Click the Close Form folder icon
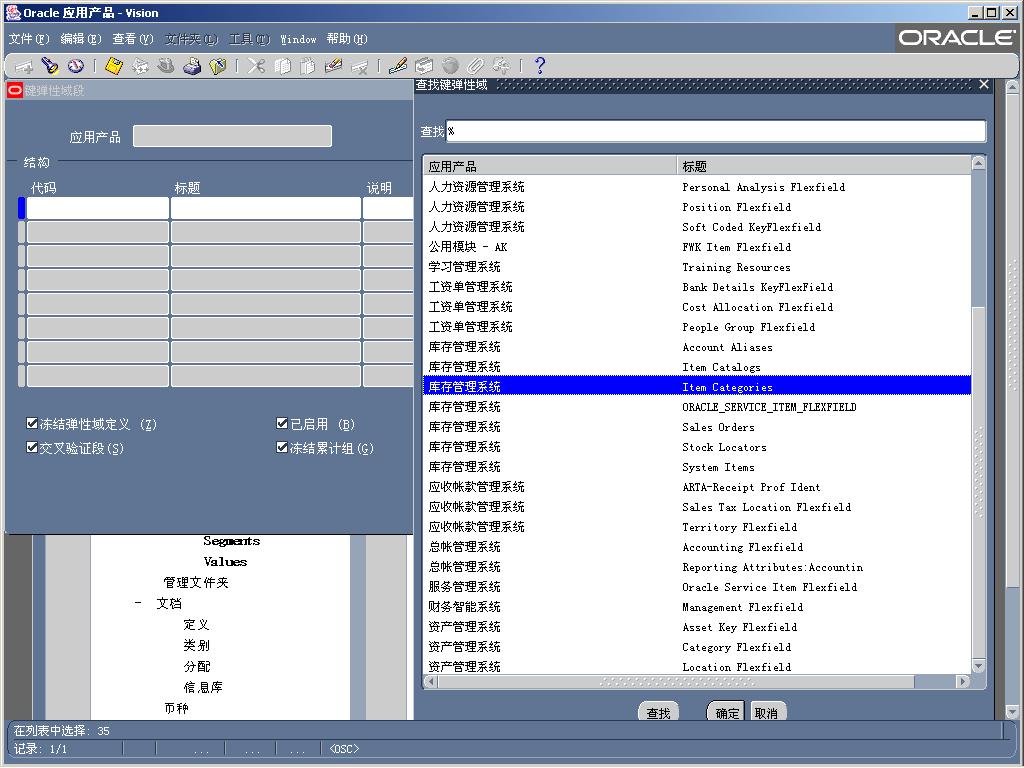The width and height of the screenshot is (1024, 768). click(218, 66)
